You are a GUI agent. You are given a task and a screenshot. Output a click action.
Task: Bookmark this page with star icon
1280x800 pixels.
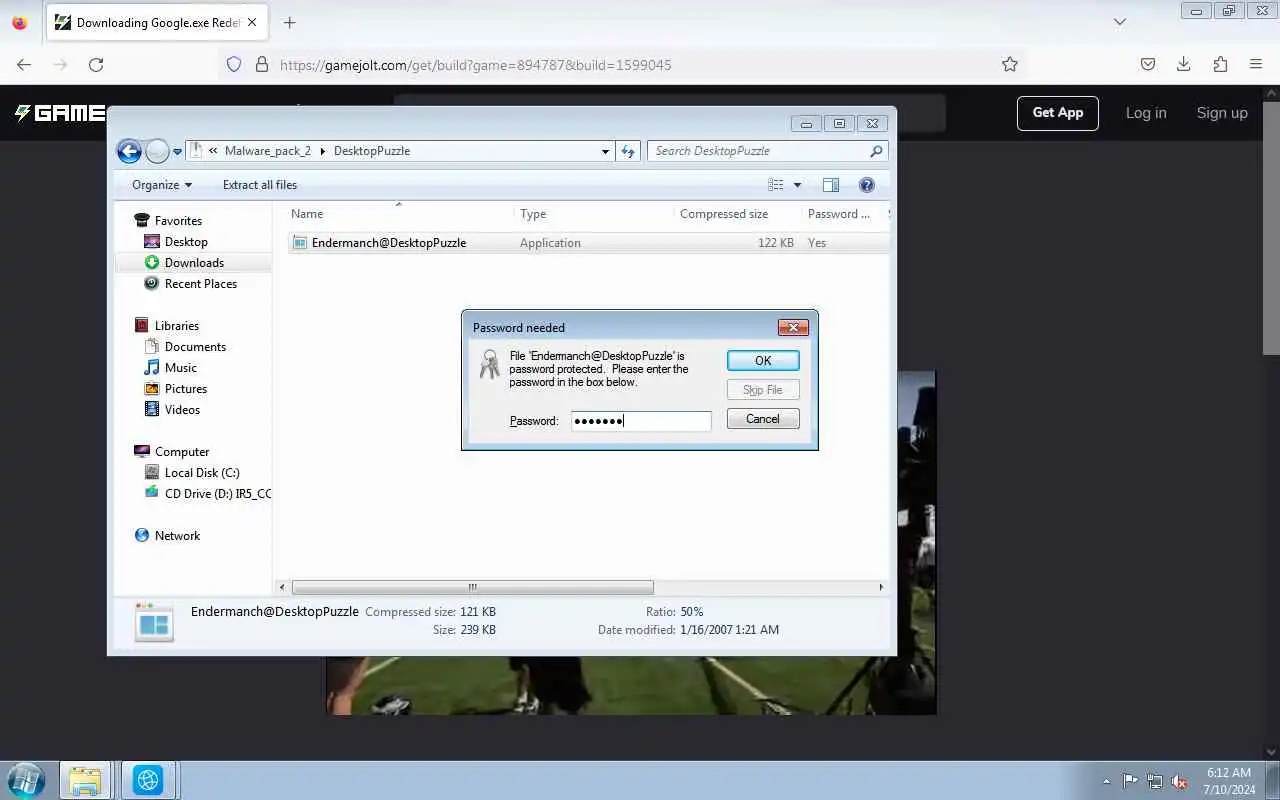pyautogui.click(x=1010, y=64)
